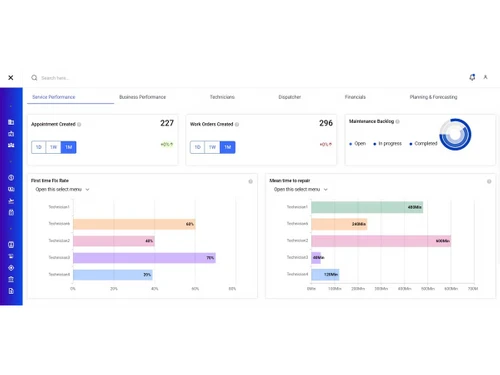Click the blue 120Min bar in repair chart

click(325, 274)
